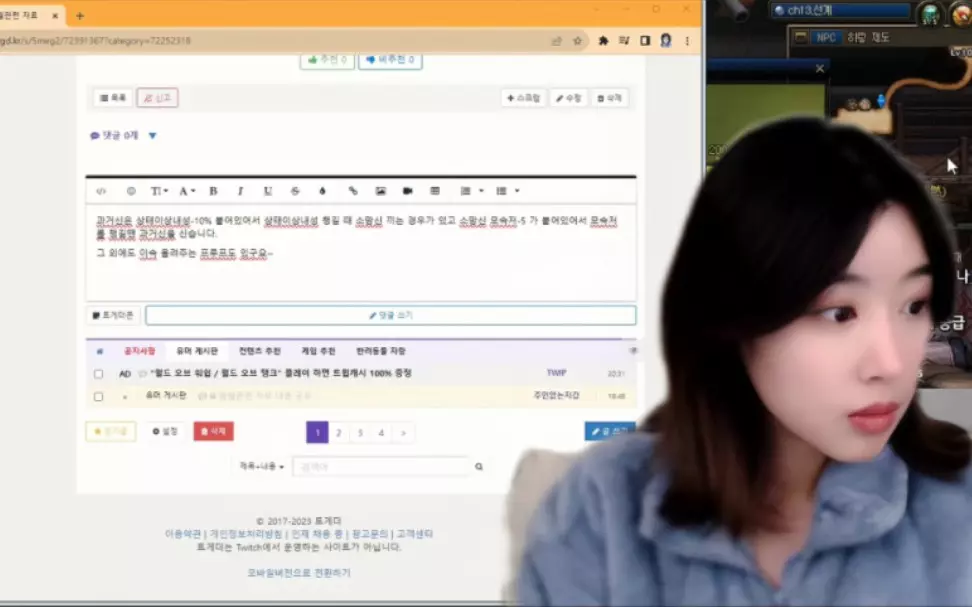Click the yellow star favorite button
This screenshot has height=607, width=972.
pos(111,432)
